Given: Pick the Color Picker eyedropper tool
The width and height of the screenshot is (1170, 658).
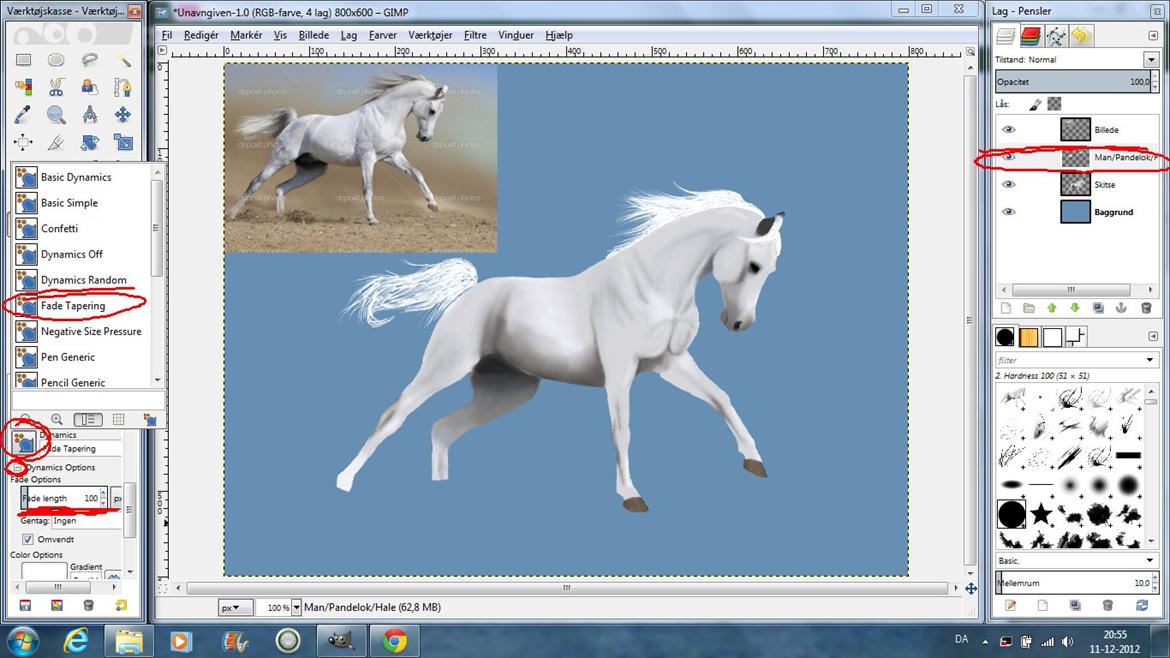Looking at the screenshot, I should (x=23, y=115).
